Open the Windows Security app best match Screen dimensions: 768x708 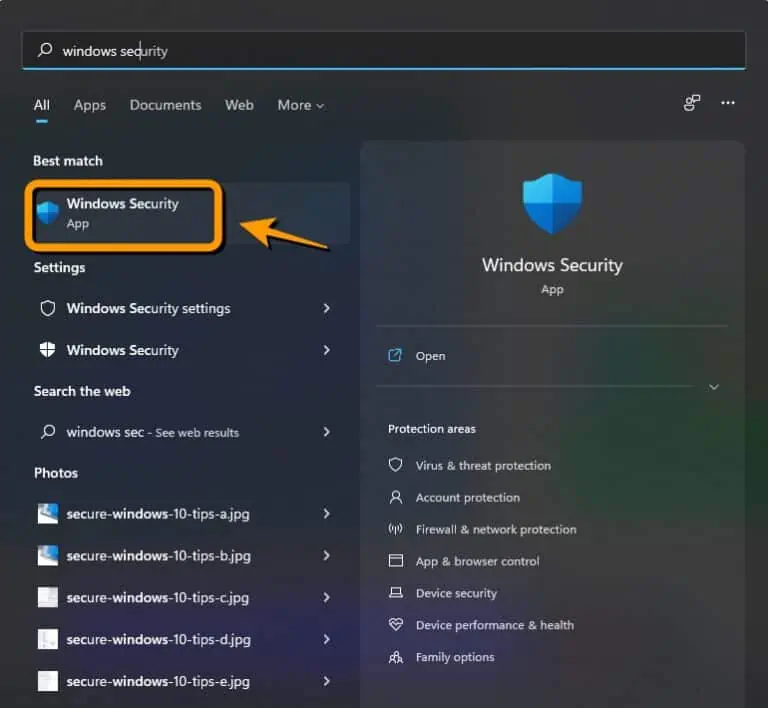point(191,213)
